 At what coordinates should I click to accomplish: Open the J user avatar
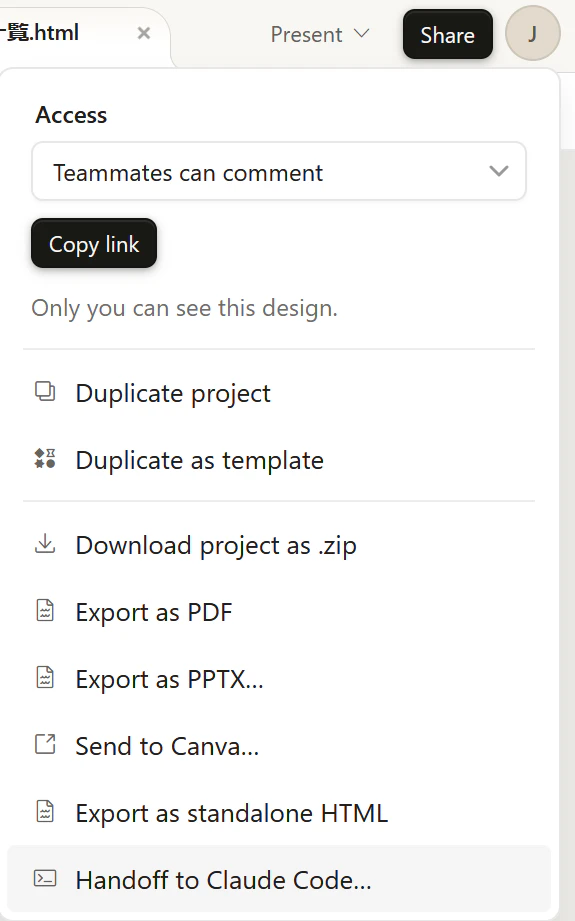coord(533,33)
